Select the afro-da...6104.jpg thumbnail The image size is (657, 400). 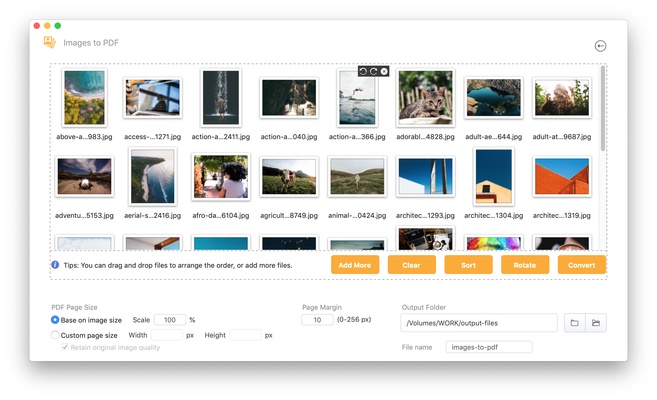[x=221, y=176]
